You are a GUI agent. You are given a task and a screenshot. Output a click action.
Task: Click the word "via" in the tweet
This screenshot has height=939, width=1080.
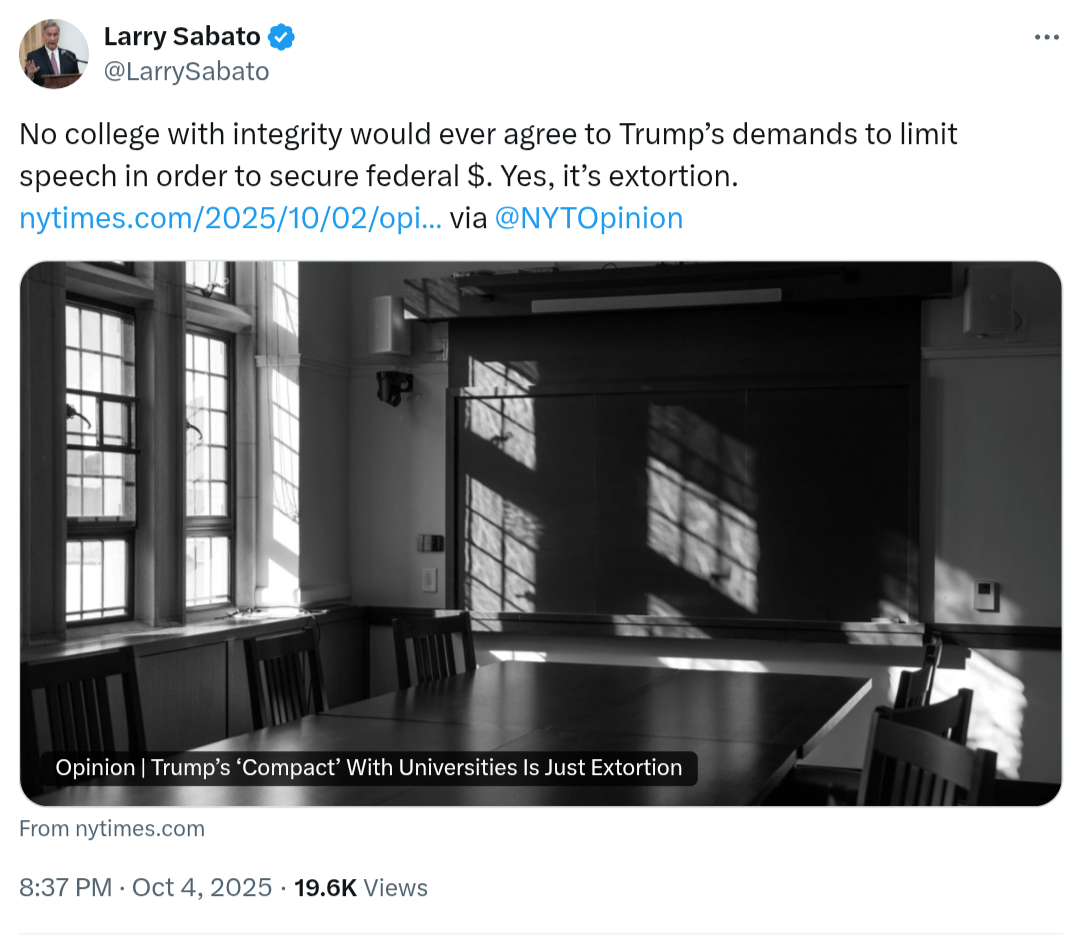[468, 218]
